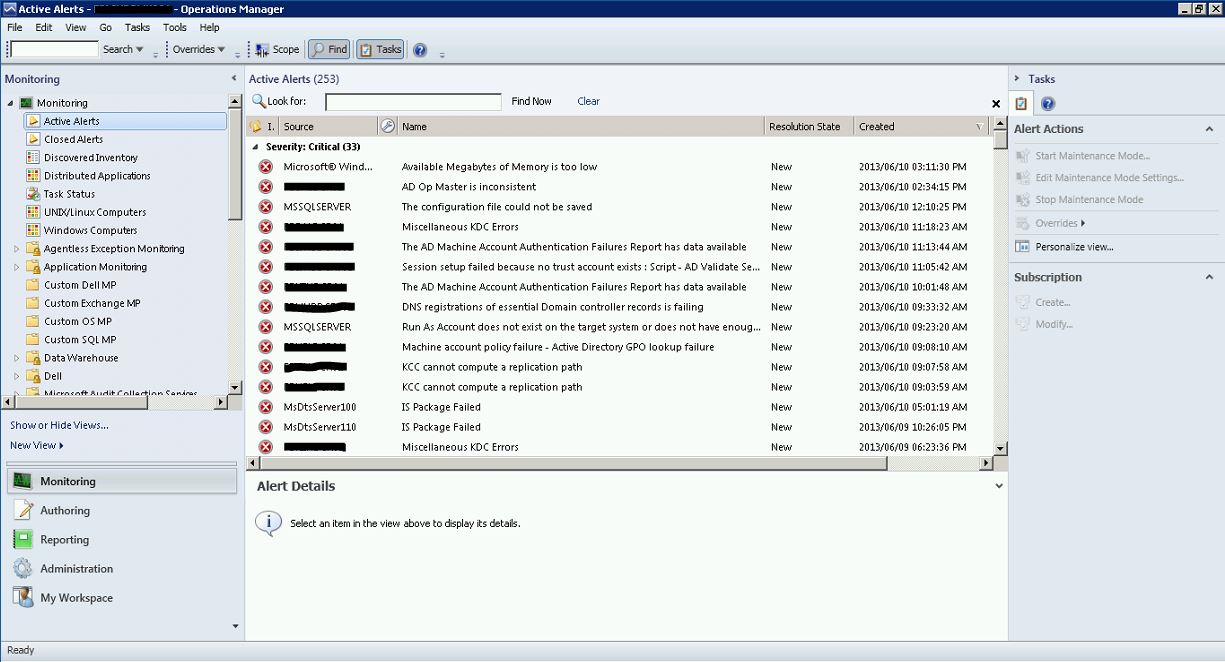Collapse the Alert Actions section
Viewport: 1225px width, 662px height.
click(1208, 129)
